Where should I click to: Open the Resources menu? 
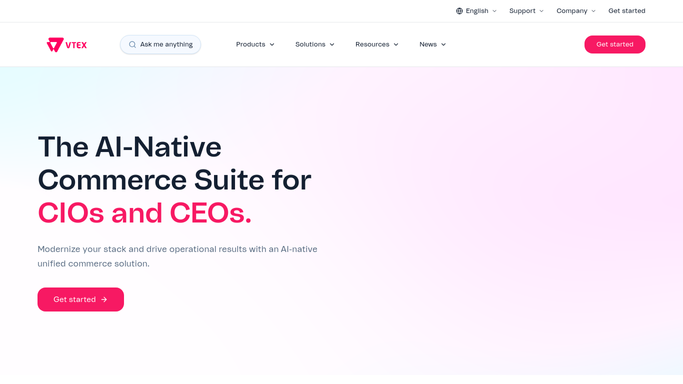tap(377, 44)
